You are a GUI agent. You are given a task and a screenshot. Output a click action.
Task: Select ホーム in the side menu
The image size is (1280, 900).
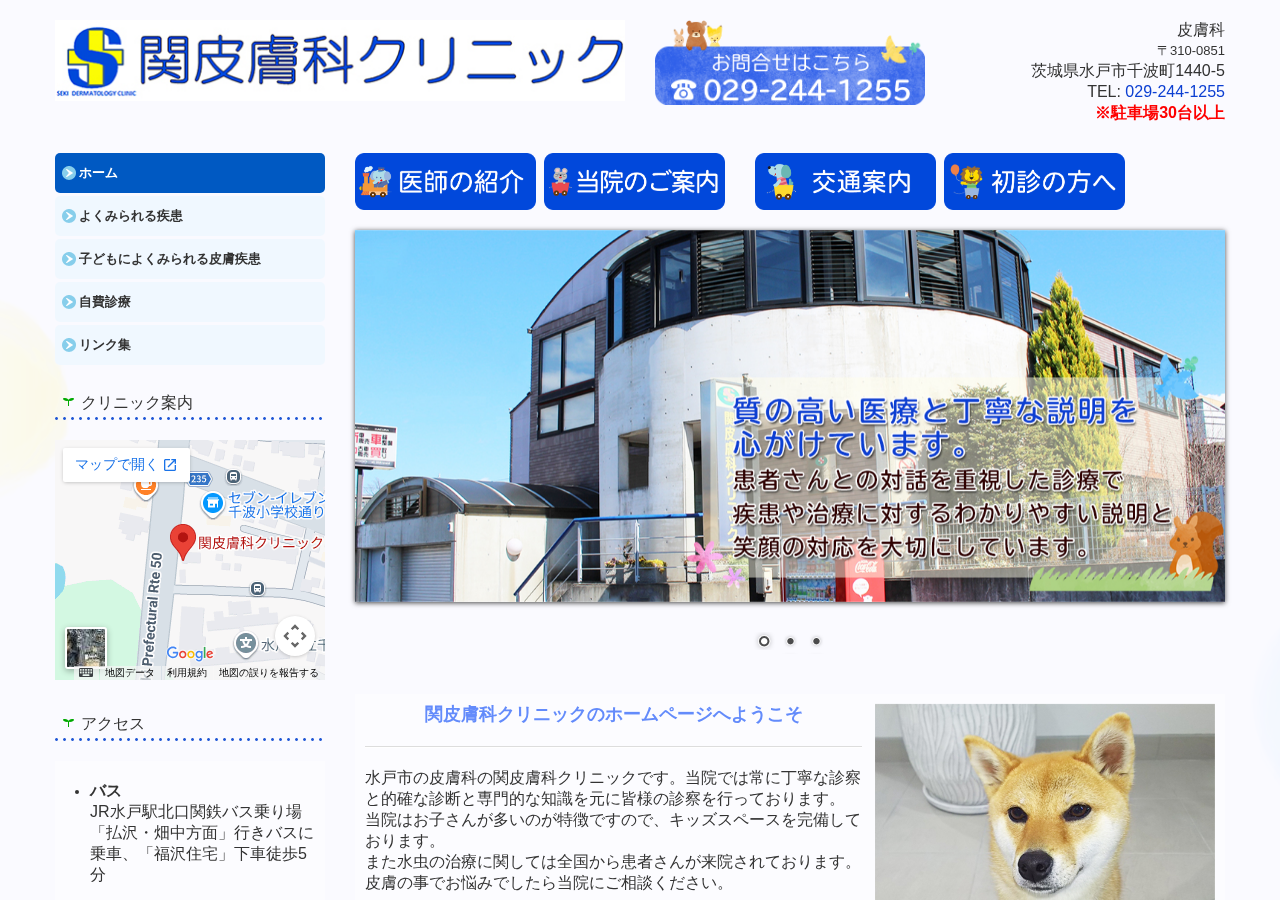coord(190,173)
